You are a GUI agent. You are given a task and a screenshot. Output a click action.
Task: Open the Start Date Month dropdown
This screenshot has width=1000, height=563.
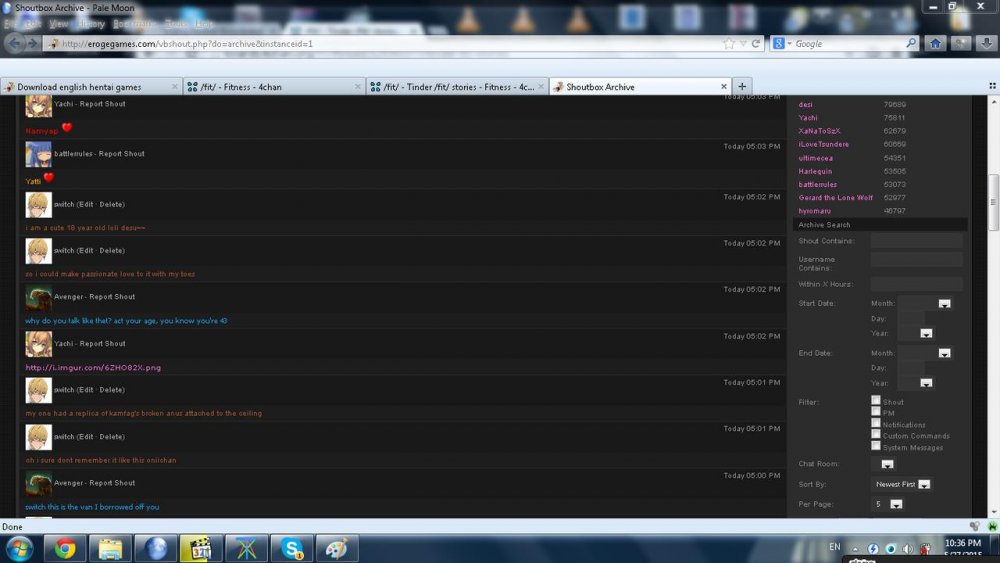point(944,303)
